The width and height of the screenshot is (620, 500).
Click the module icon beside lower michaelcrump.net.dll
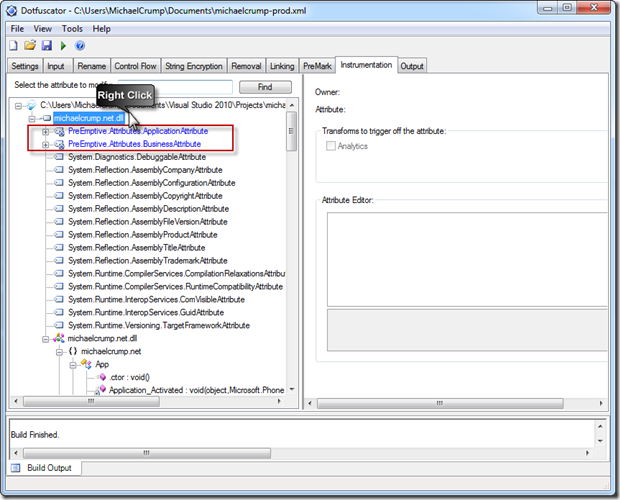[x=59, y=338]
